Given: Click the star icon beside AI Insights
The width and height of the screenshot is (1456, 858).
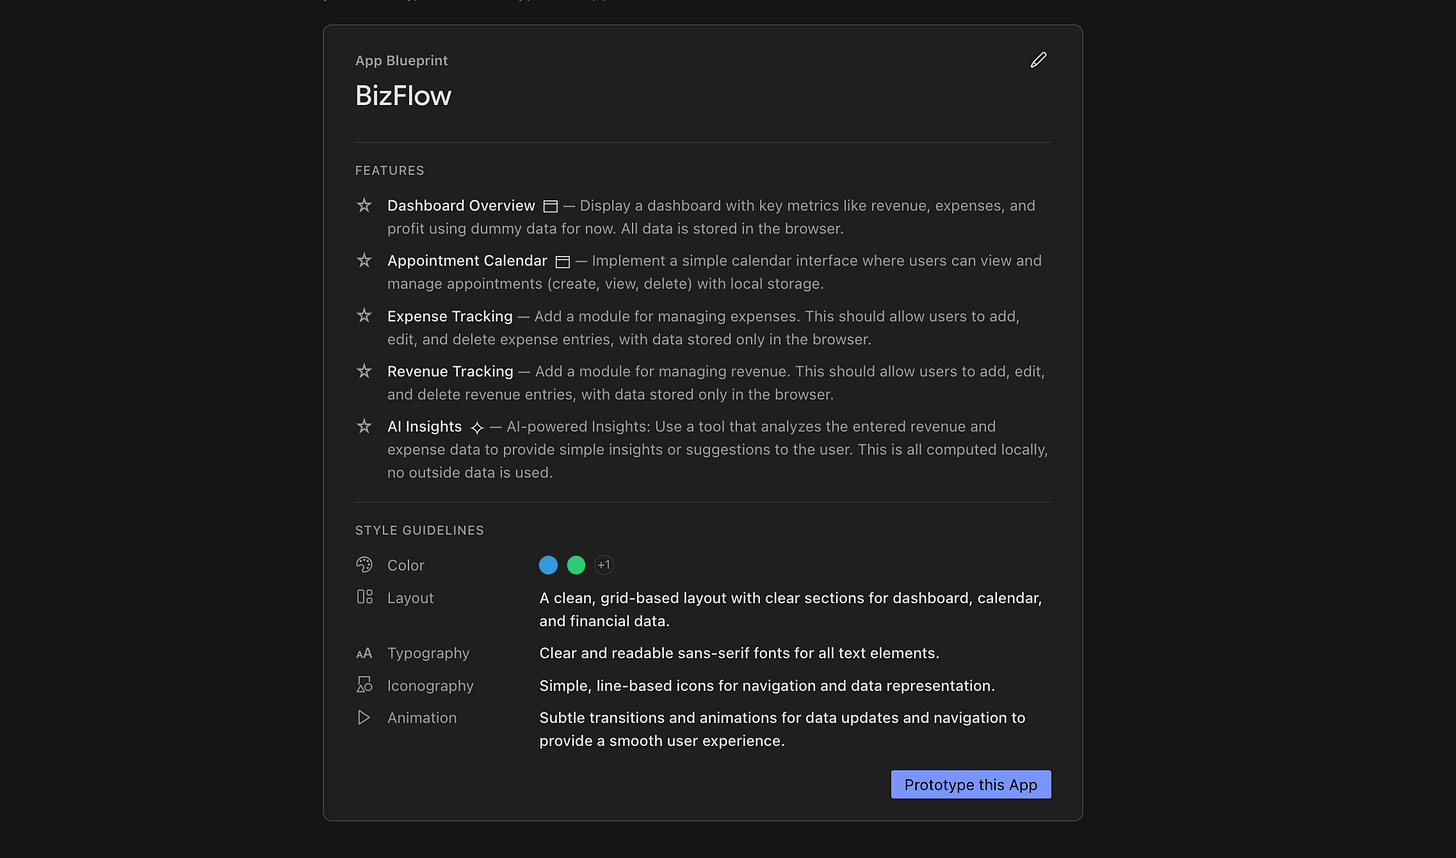Looking at the screenshot, I should [364, 426].
